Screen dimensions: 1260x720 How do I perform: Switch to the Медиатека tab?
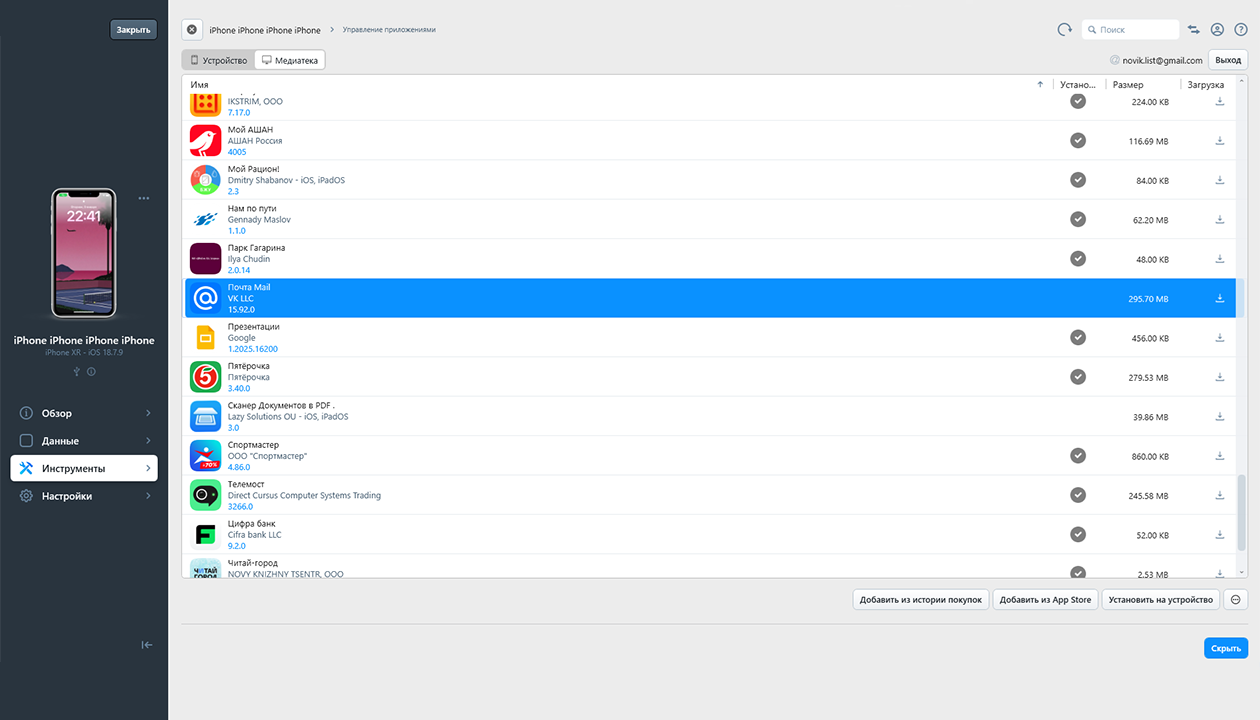coord(290,61)
